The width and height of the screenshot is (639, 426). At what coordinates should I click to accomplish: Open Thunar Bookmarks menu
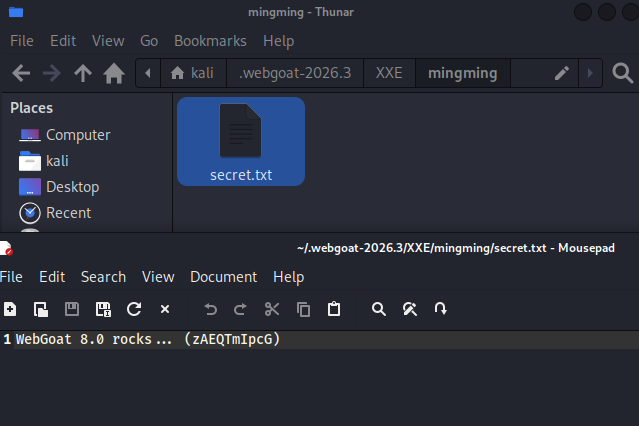coord(210,41)
